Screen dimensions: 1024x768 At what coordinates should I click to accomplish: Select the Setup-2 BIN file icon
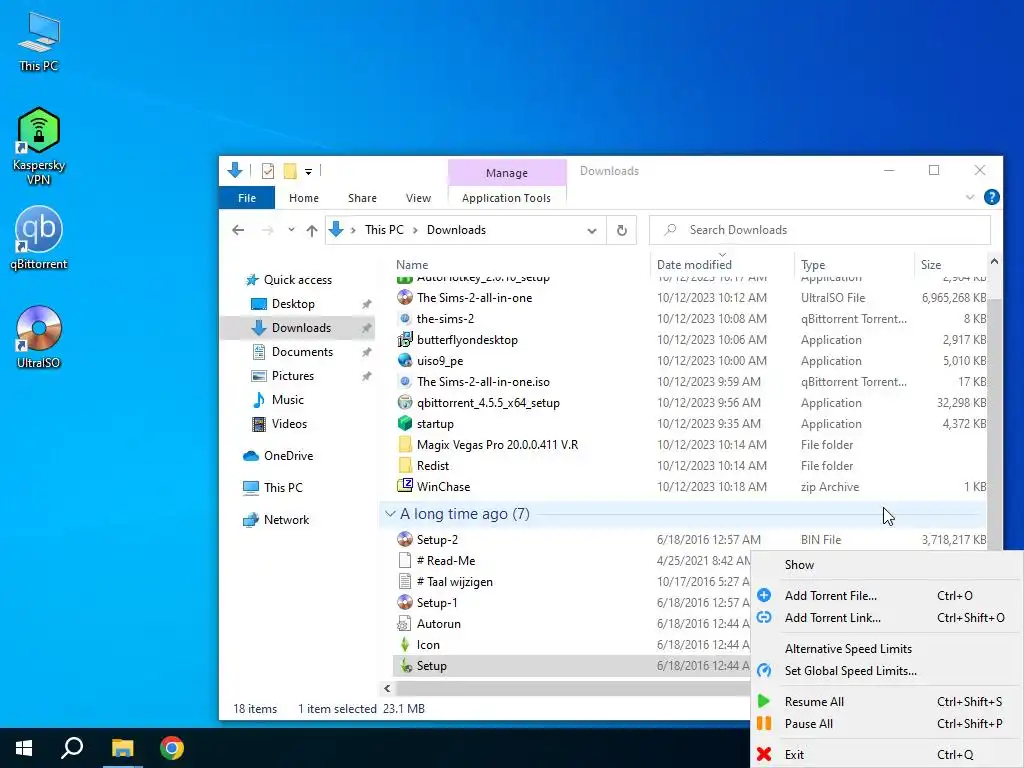tap(405, 539)
